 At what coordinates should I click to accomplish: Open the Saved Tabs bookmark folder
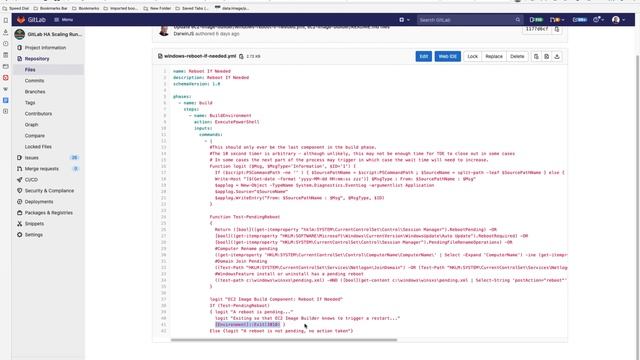click(x=192, y=8)
